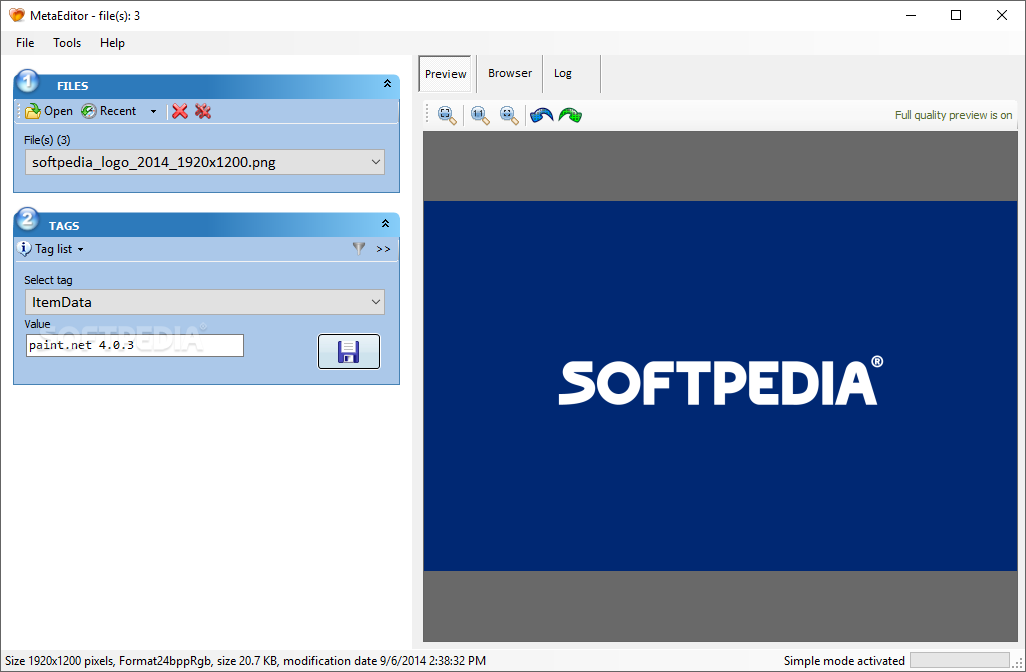
Task: Remove all files with the double red X
Action: coord(203,111)
